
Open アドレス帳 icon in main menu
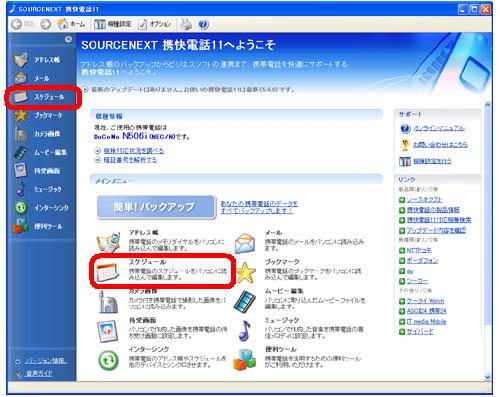[108, 243]
